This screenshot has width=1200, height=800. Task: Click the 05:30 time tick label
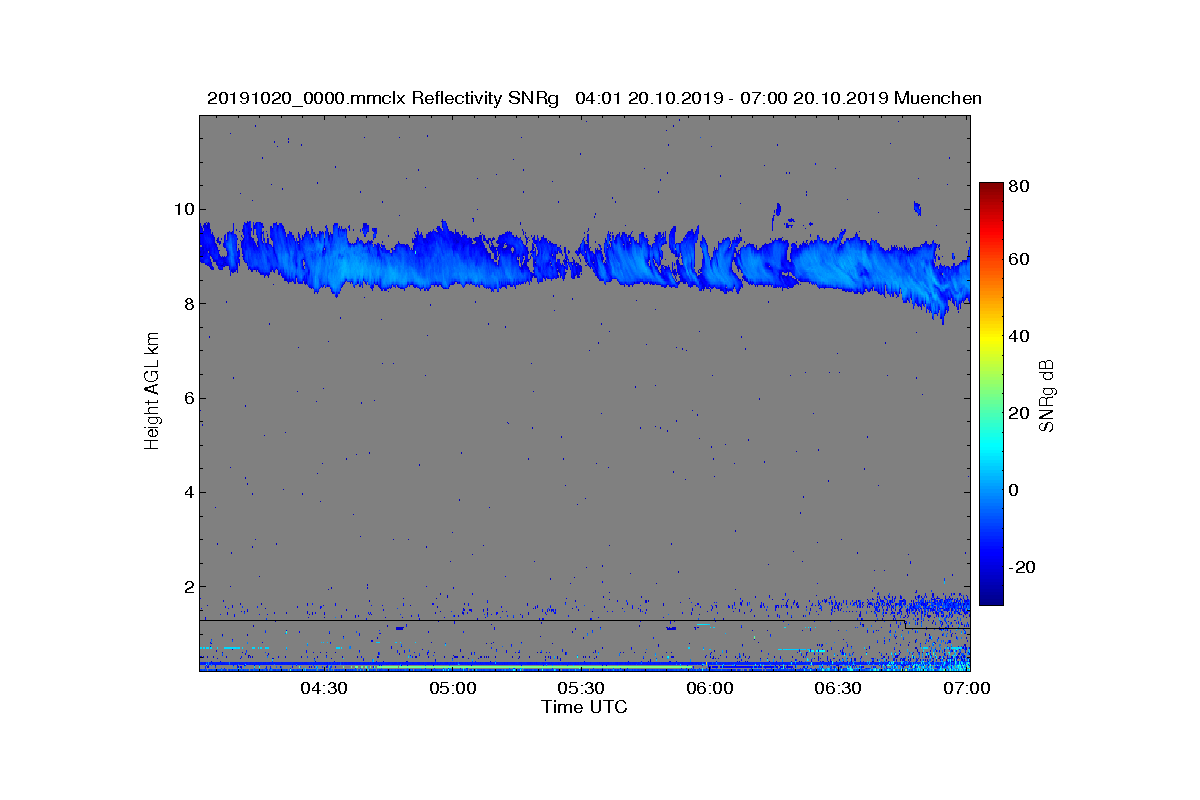[581, 688]
